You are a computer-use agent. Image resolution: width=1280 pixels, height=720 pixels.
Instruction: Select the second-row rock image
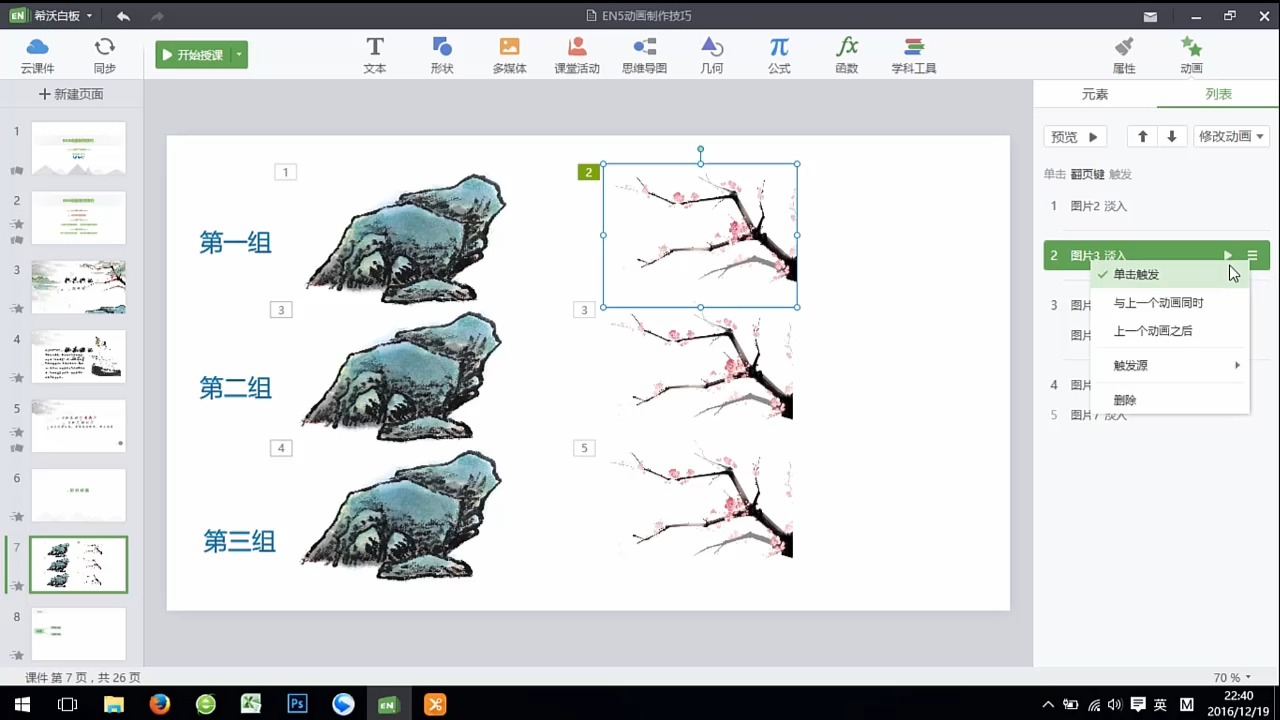click(403, 376)
